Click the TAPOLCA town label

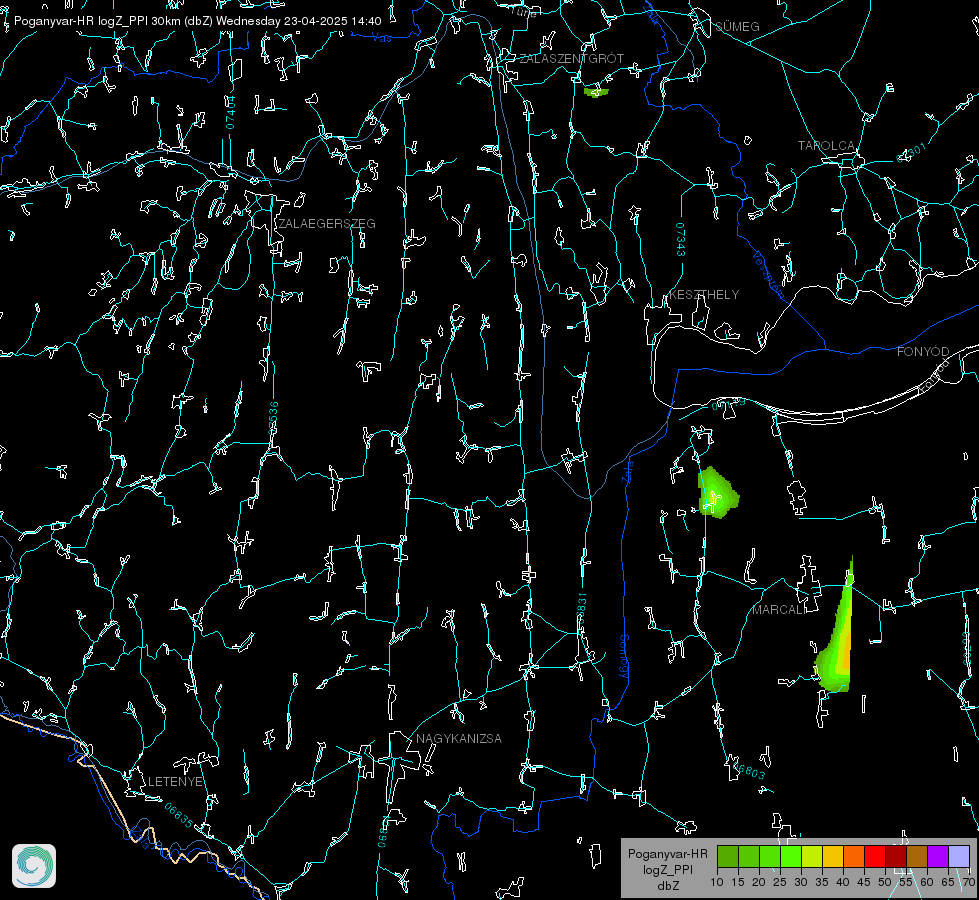click(x=826, y=146)
